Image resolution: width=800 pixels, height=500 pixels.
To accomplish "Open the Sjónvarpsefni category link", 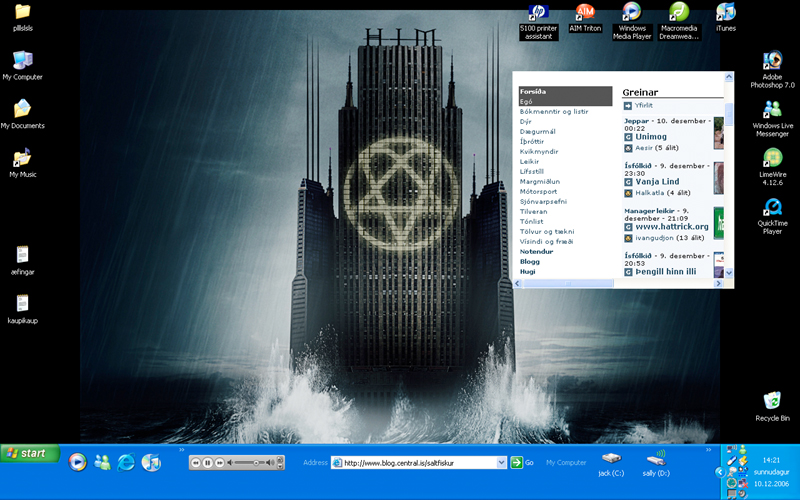I will pos(543,201).
